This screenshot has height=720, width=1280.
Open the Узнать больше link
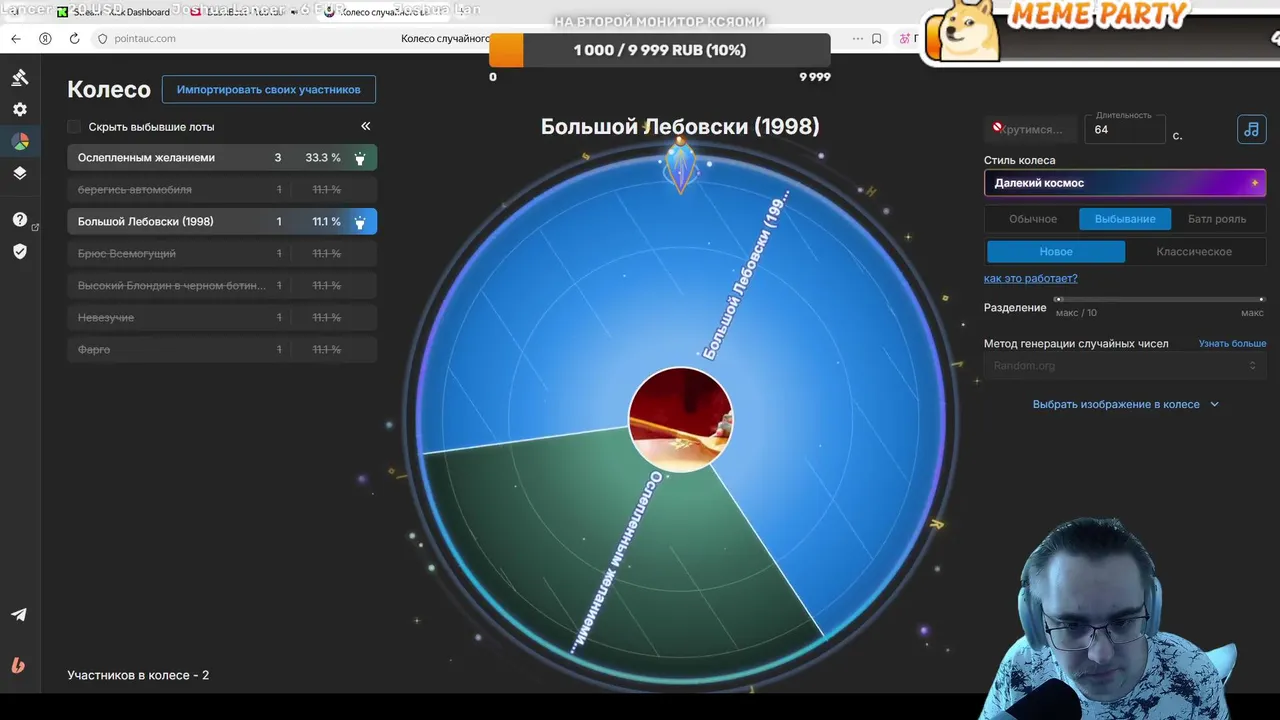click(x=1232, y=343)
